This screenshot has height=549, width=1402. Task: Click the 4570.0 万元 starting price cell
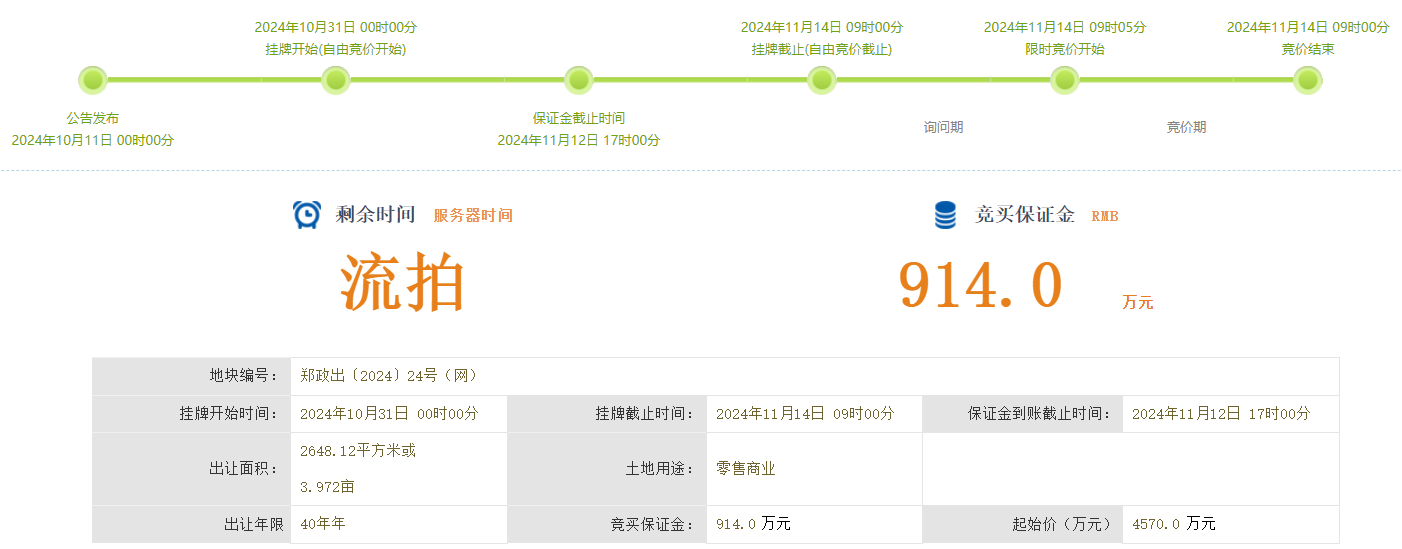pyautogui.click(x=1174, y=524)
